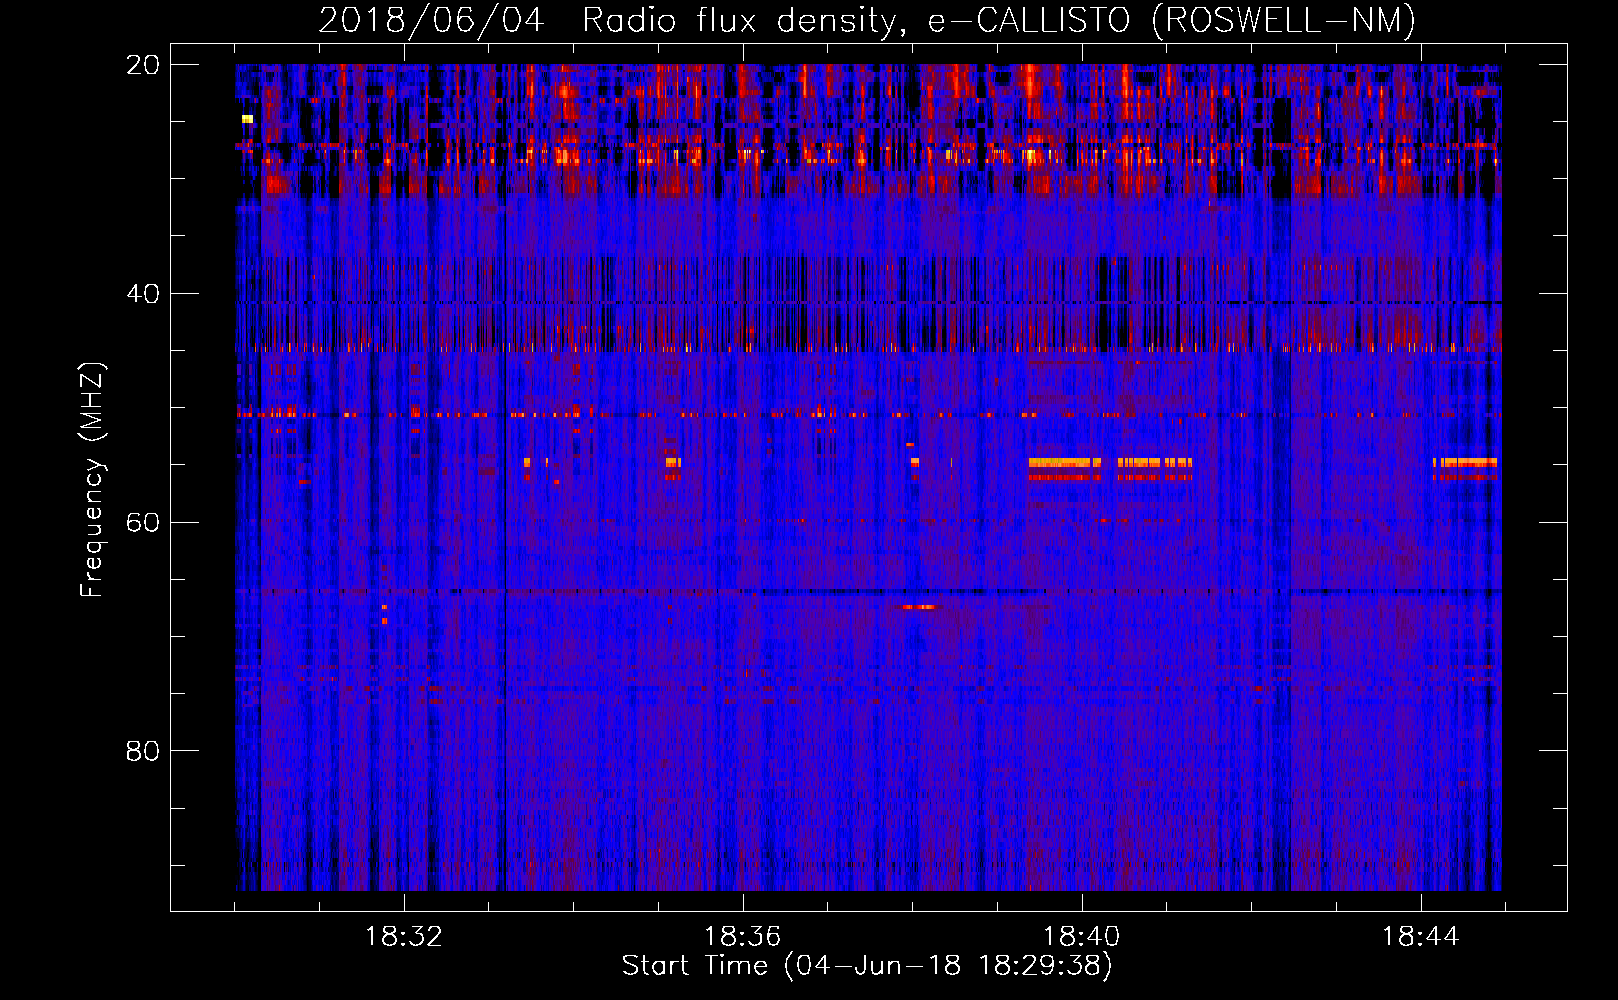
Task: Click the 18:32 time tick label
Action: pos(404,937)
